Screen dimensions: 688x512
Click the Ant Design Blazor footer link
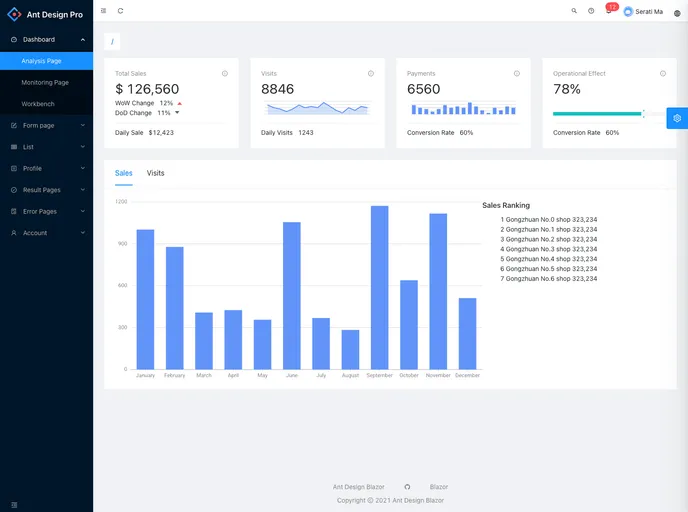[x=358, y=487]
